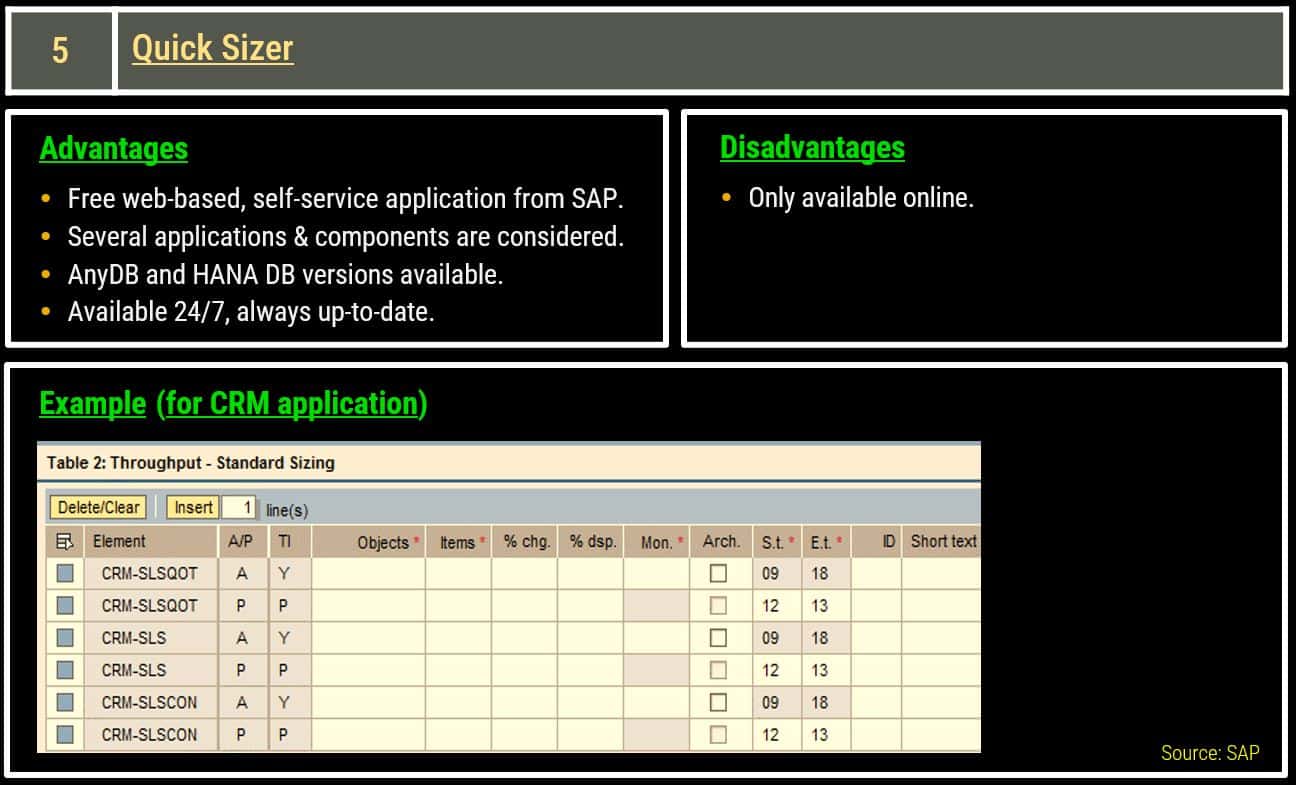The height and width of the screenshot is (785, 1296).
Task: Click the Objects column header
Action: [368, 542]
